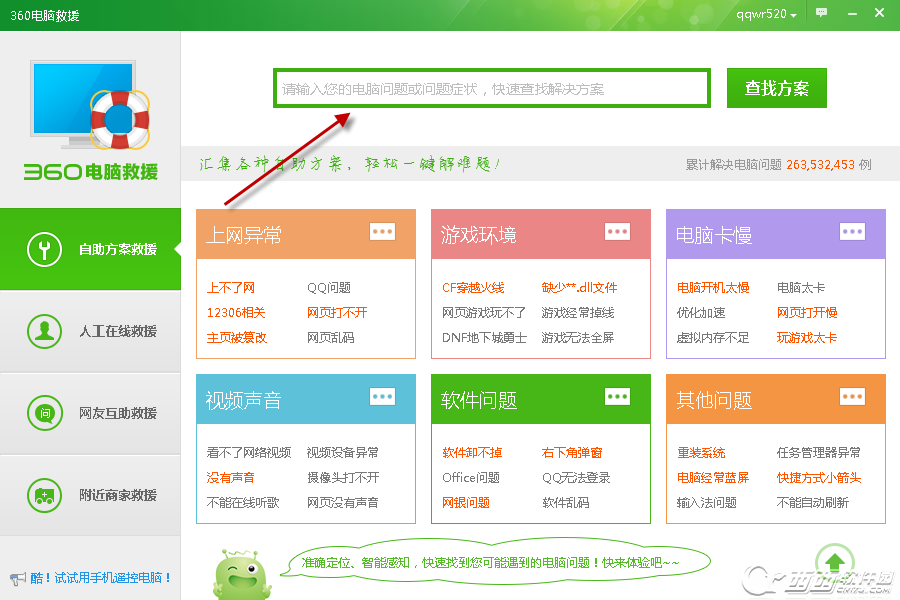This screenshot has width=900, height=600.
Task: Open the 游戏经常掉线 link
Action: (578, 313)
